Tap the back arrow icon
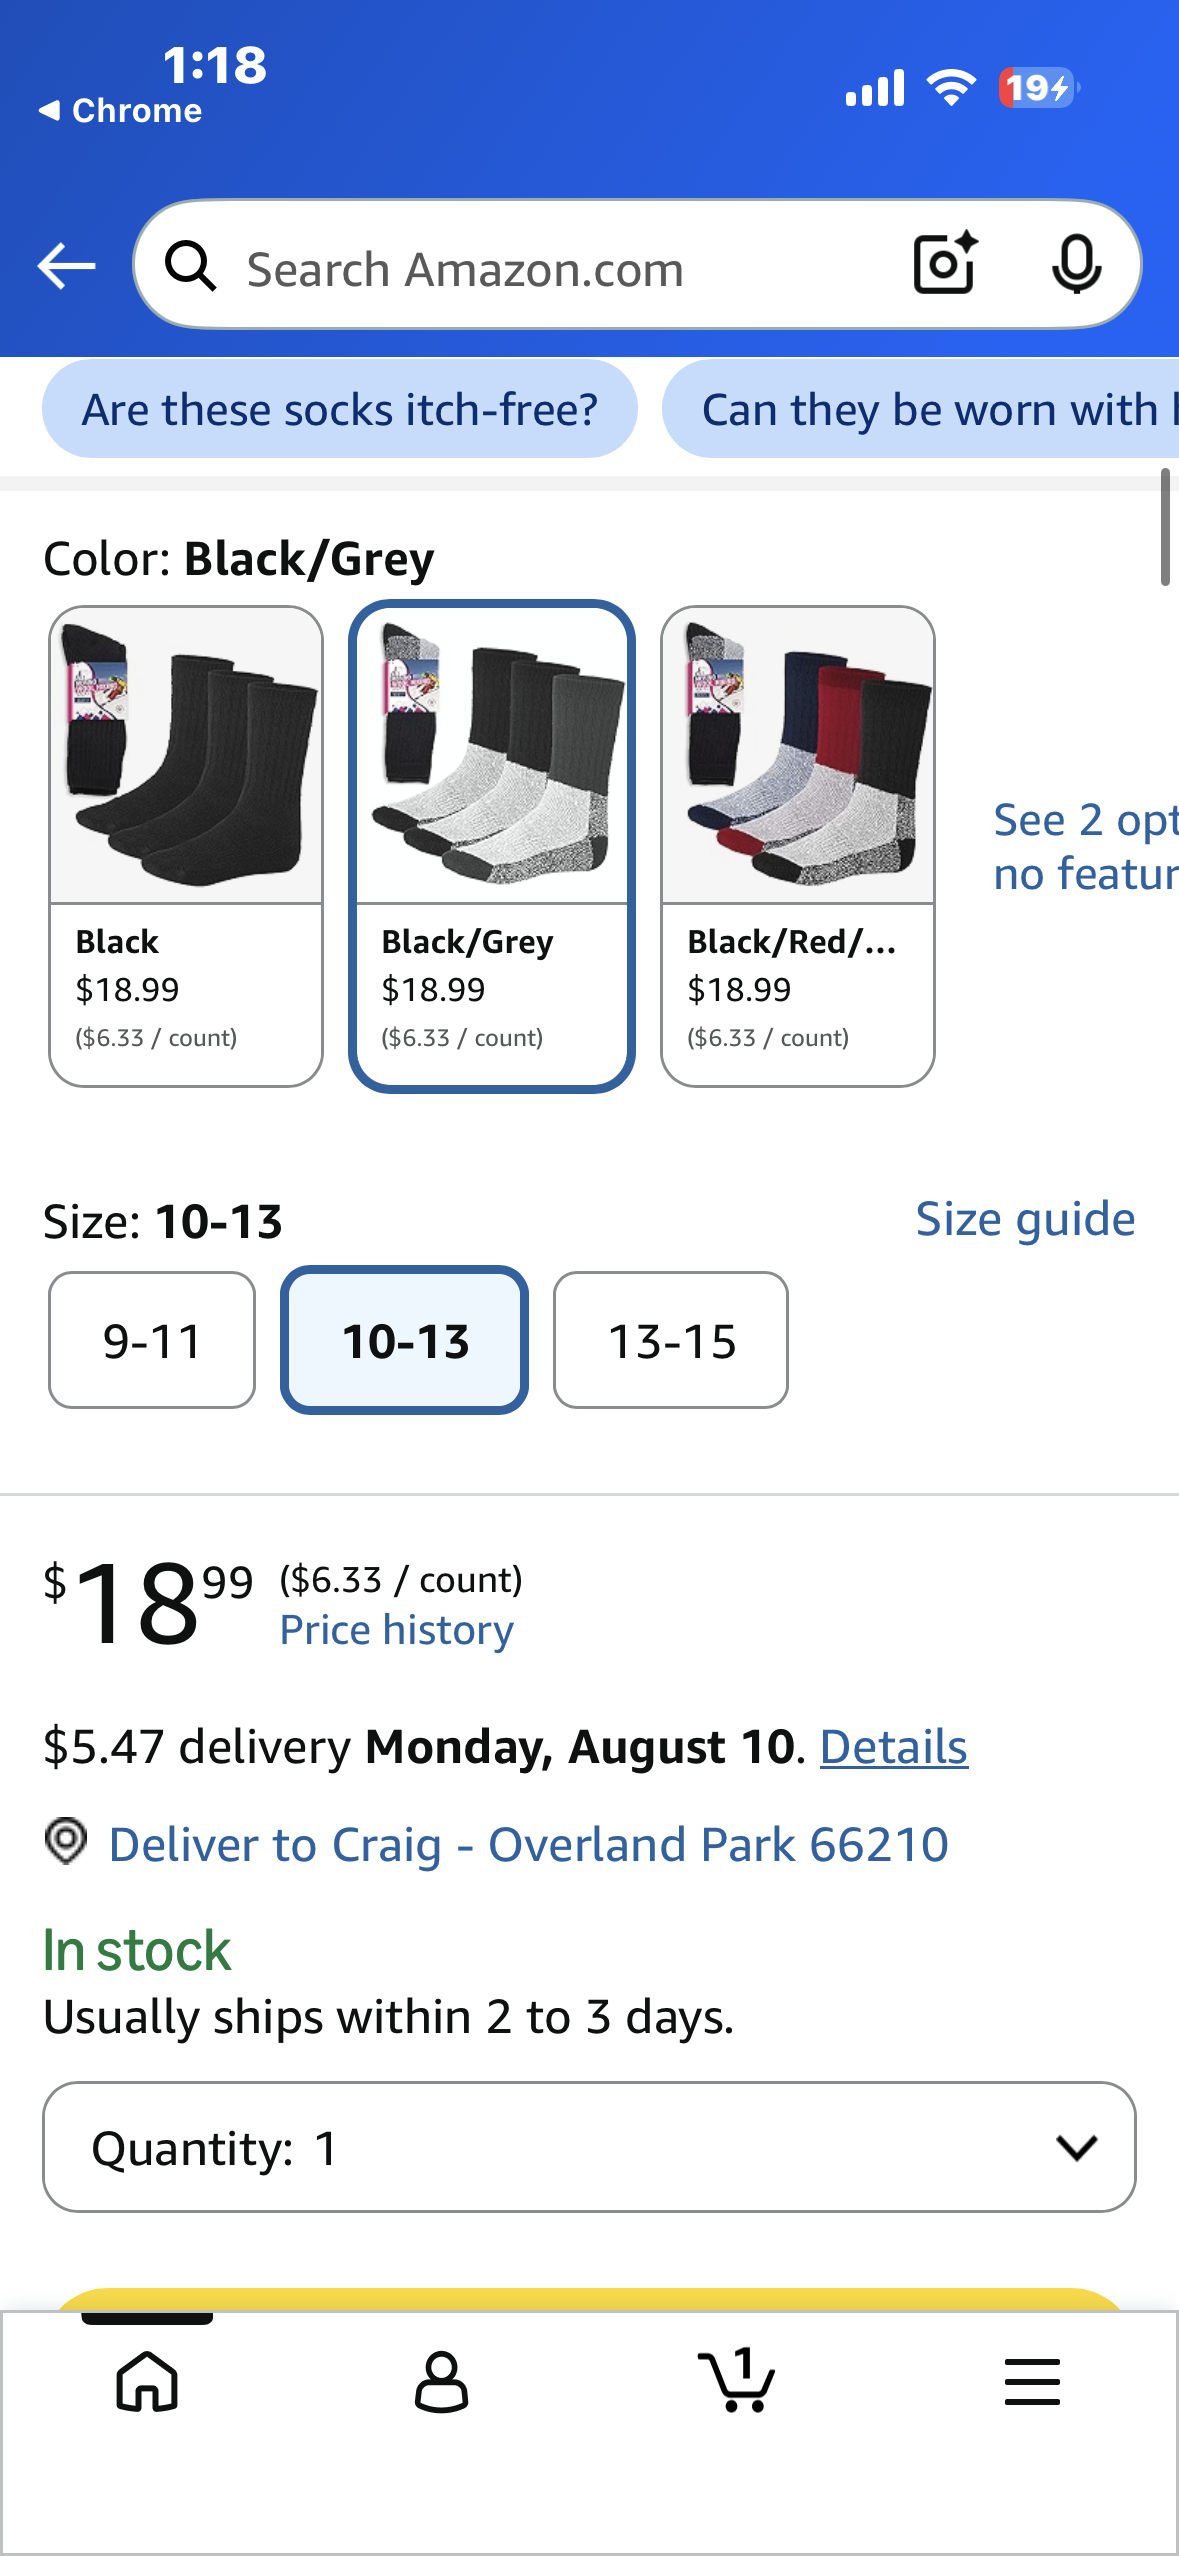 pyautogui.click(x=66, y=266)
